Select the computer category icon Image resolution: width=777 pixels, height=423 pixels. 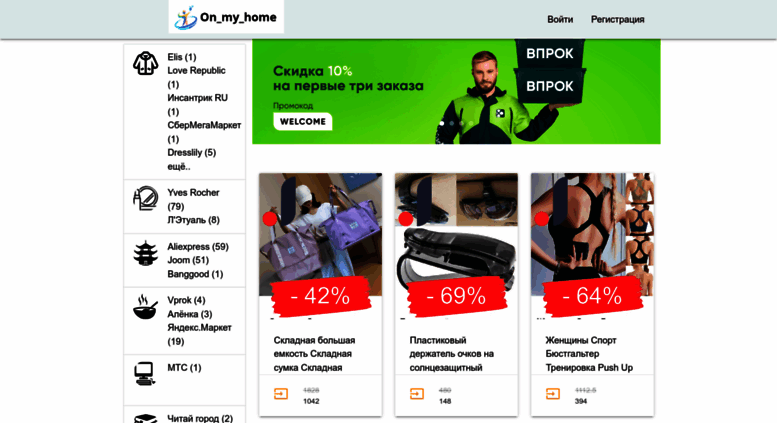click(144, 374)
